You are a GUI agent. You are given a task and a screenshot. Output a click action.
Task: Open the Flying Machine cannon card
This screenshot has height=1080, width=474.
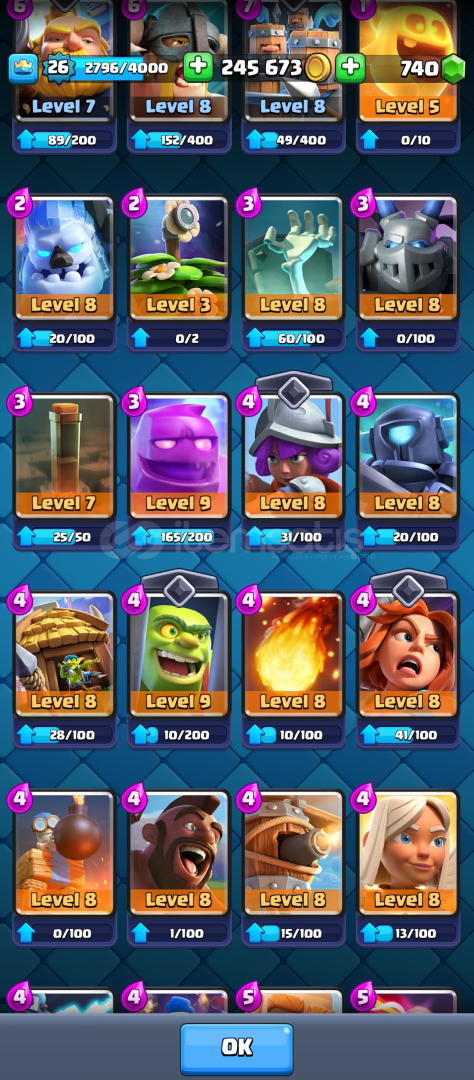[x=293, y=853]
